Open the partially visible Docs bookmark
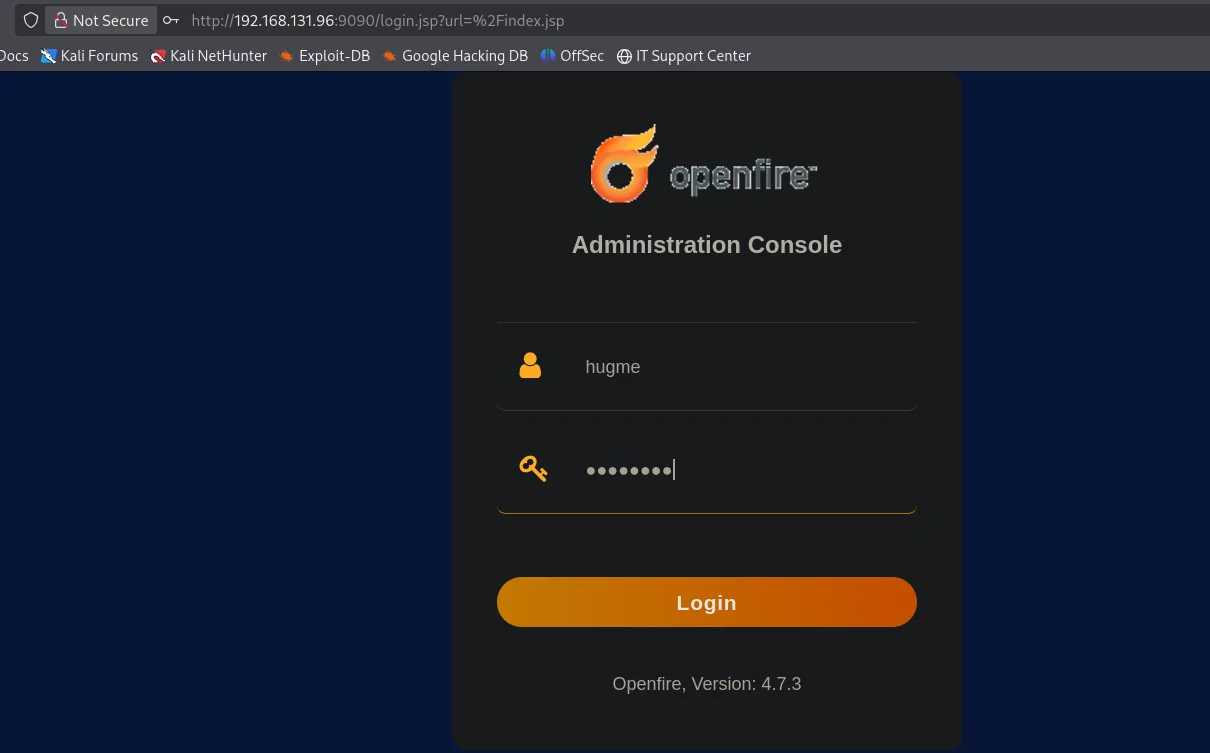Image resolution: width=1210 pixels, height=753 pixels. (14, 56)
